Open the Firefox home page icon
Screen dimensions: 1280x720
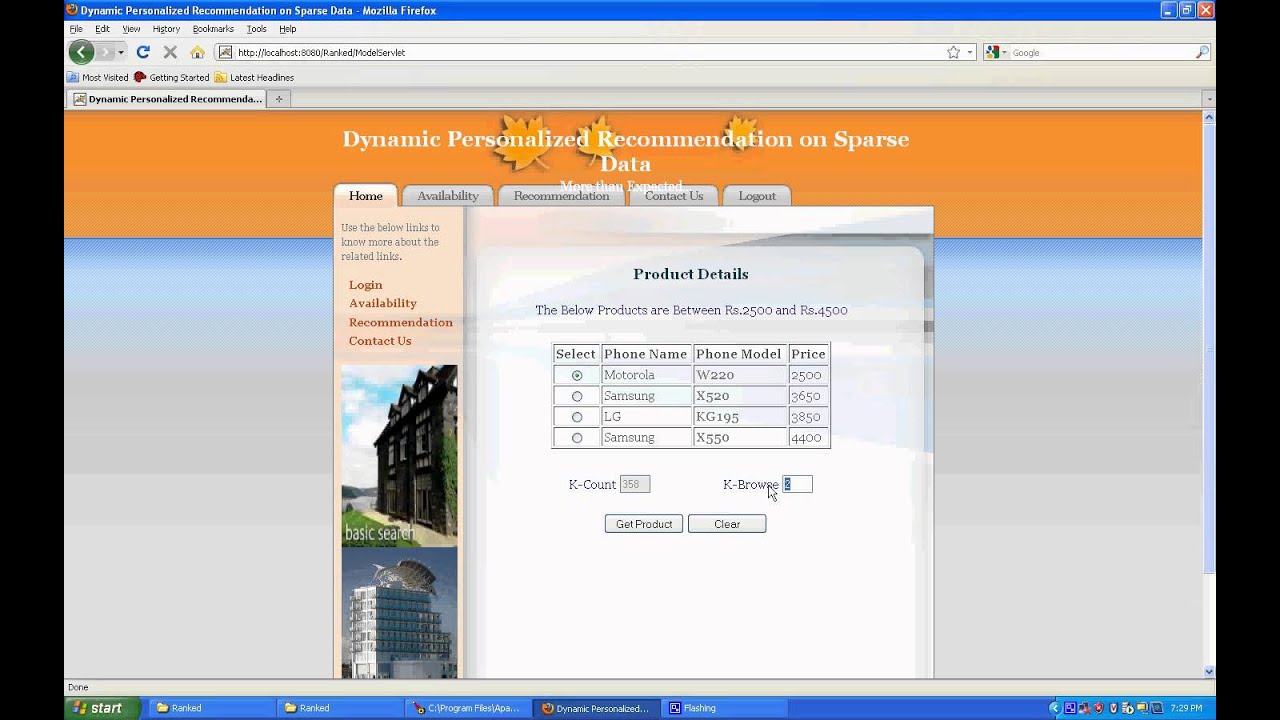197,52
